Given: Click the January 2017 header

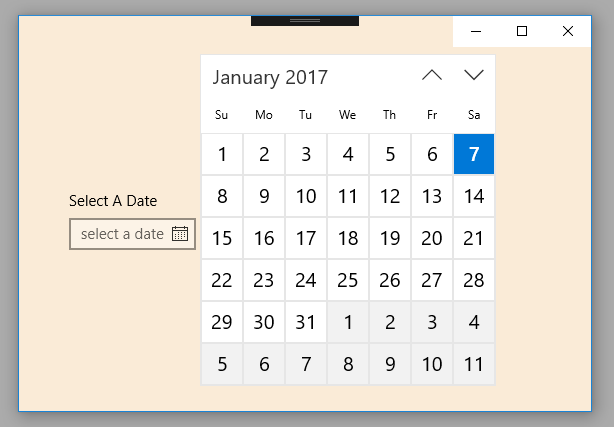Looking at the screenshot, I should point(270,77).
